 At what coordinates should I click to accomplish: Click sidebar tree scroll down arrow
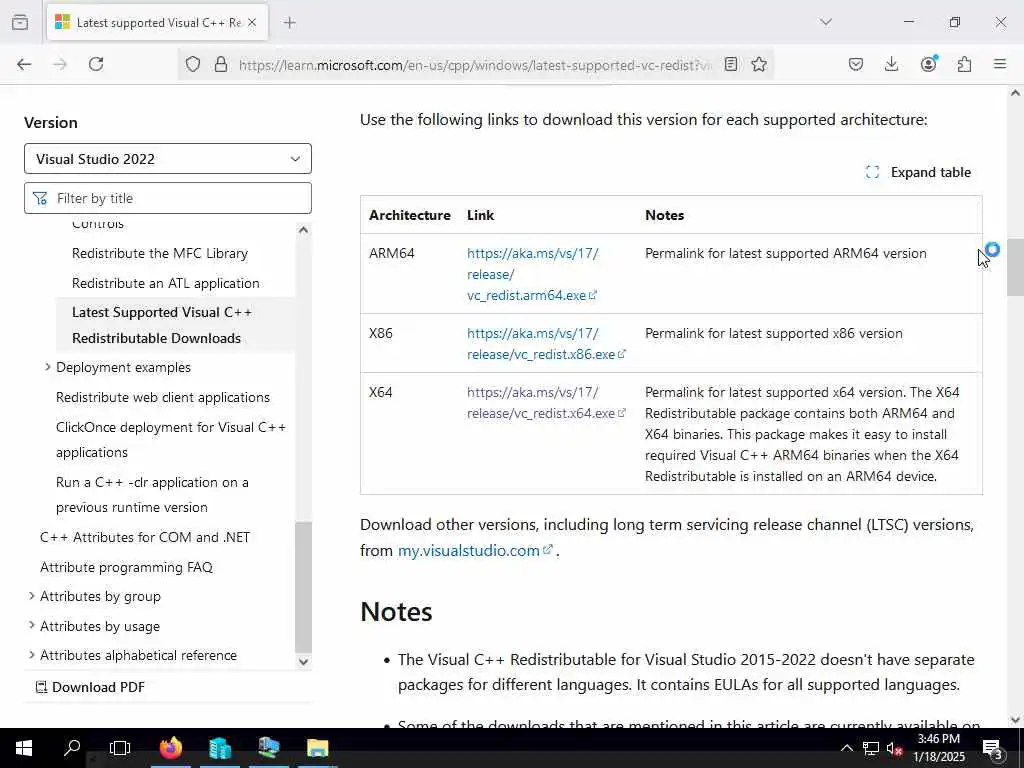303,662
